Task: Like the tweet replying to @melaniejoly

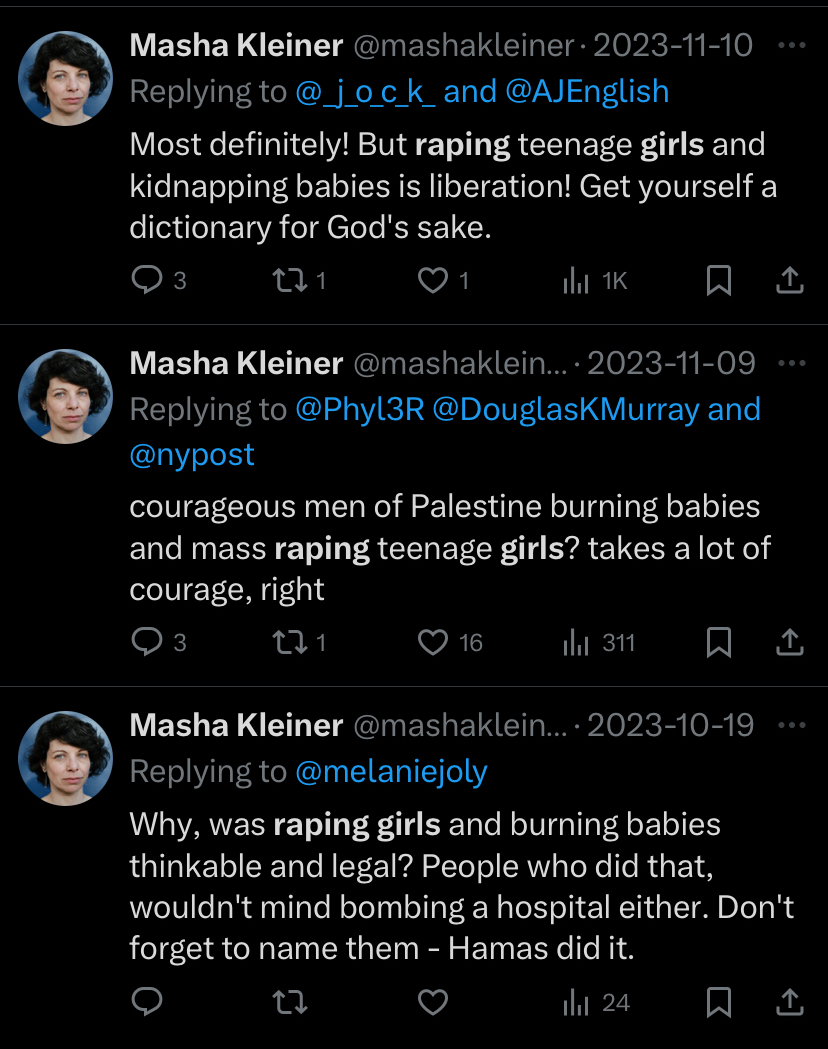Action: click(x=433, y=1002)
